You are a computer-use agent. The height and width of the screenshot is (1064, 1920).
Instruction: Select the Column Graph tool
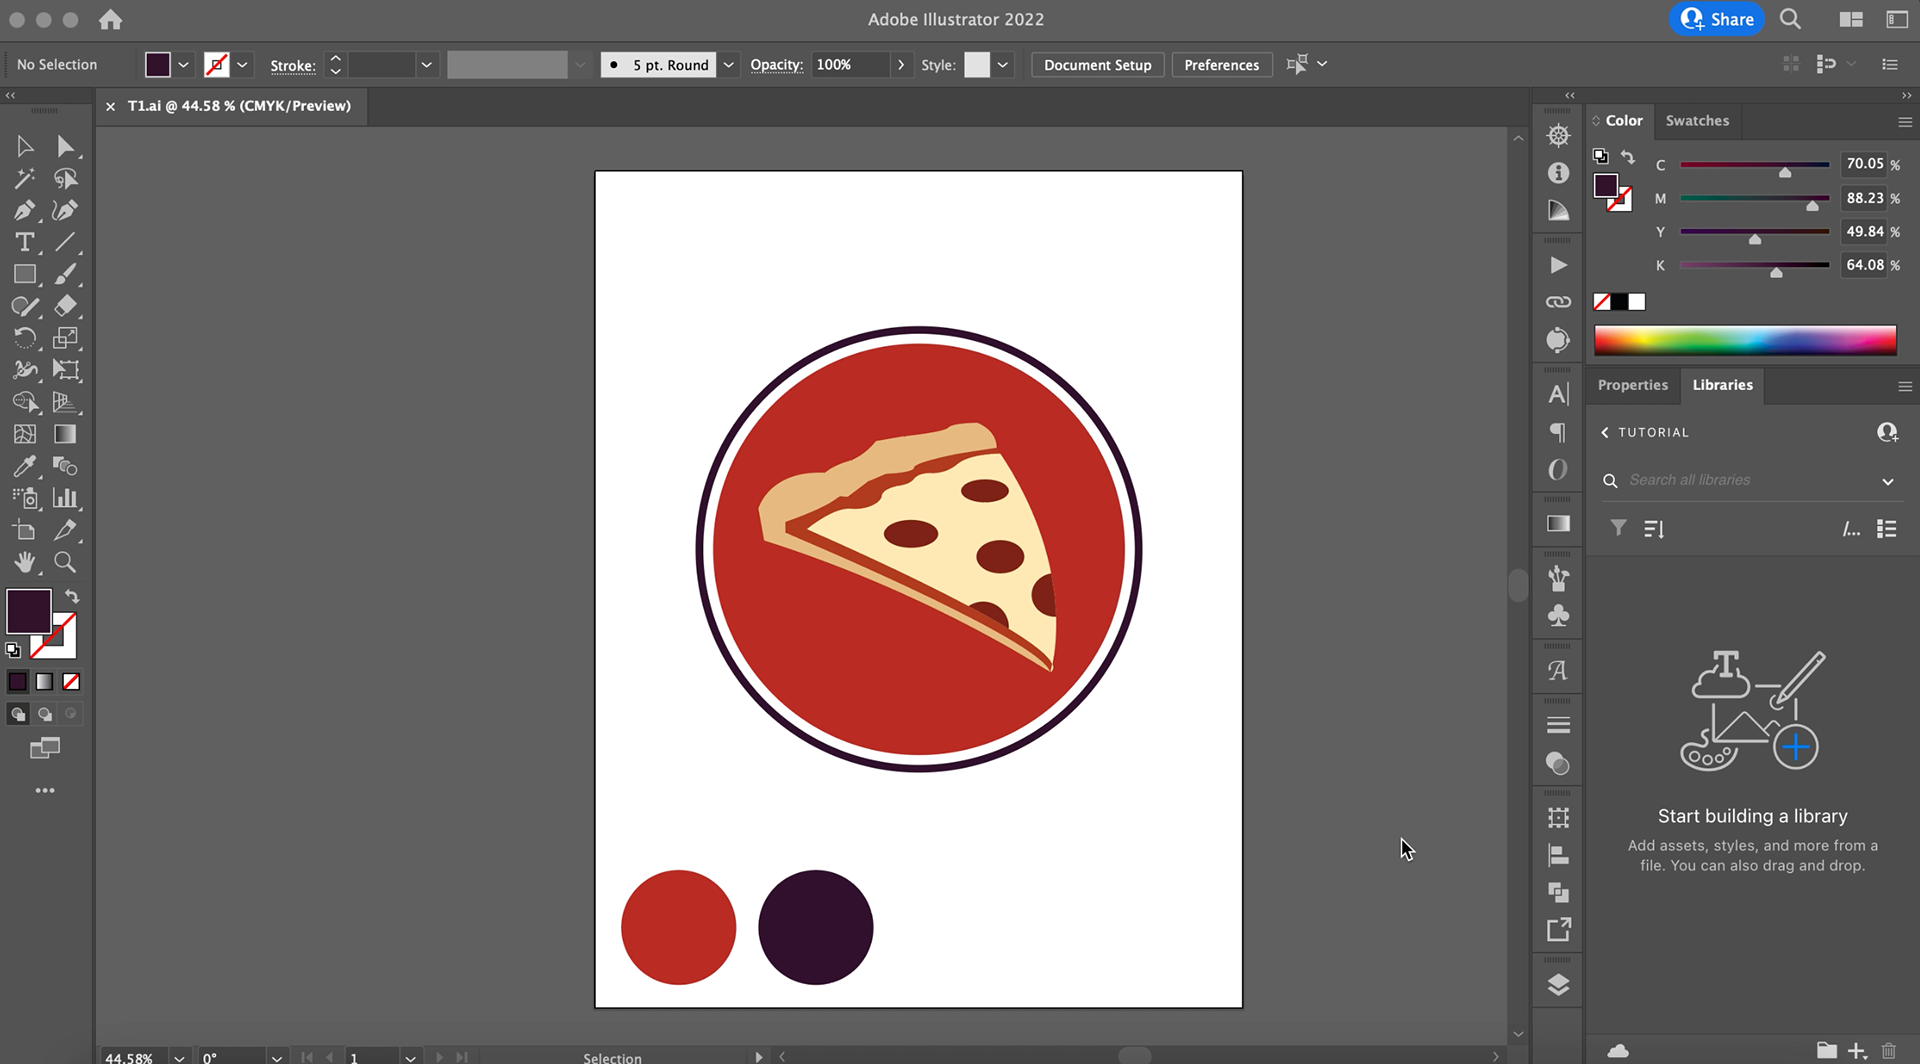(65, 499)
